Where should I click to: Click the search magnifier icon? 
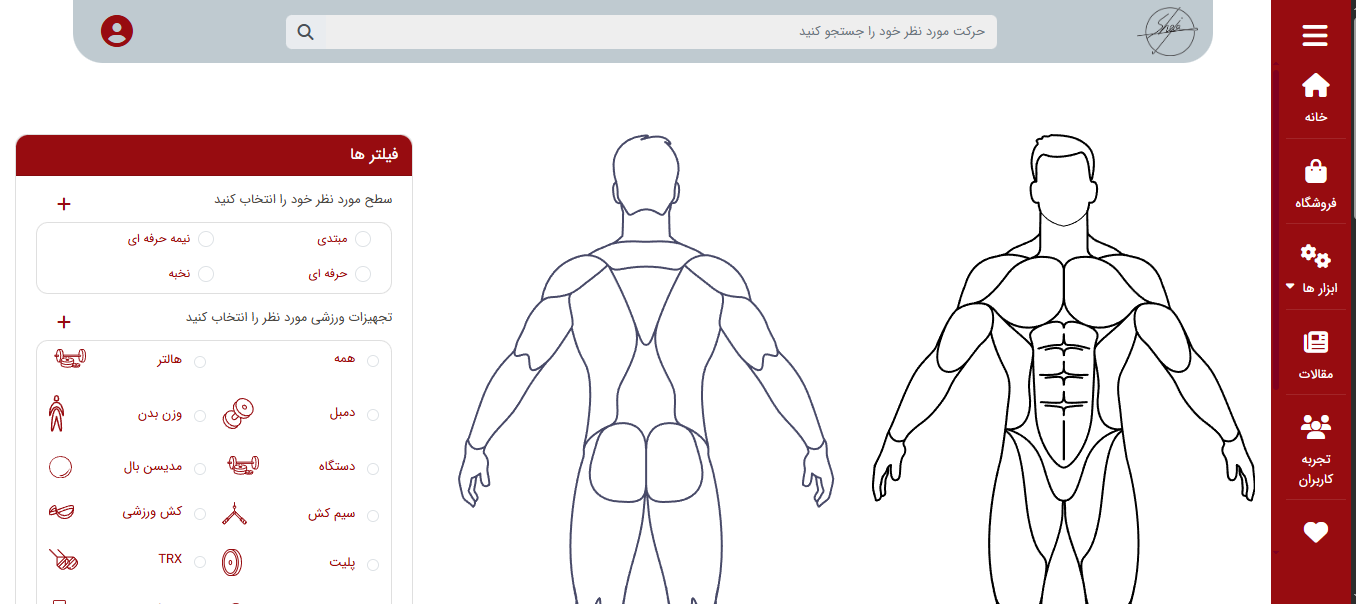[x=306, y=32]
